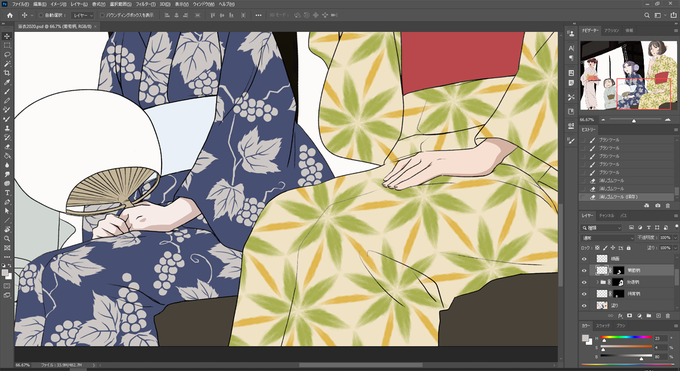Screen dimensions: 680x371
Task: Select the Eraser tool in the toolbox
Action: pos(7,147)
